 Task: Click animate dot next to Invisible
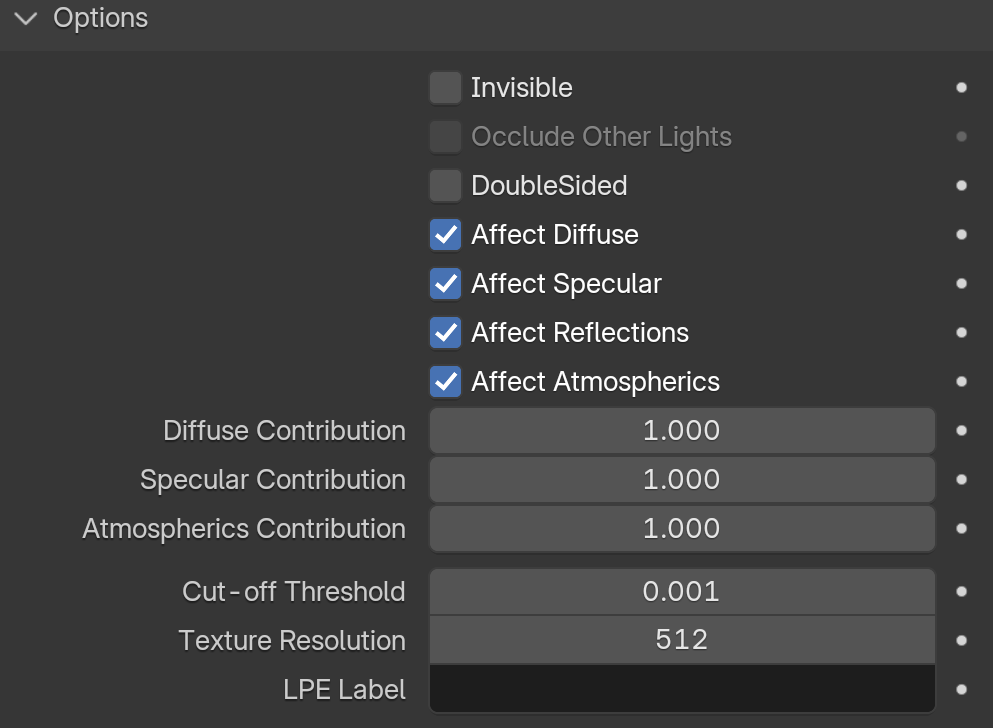point(961,88)
